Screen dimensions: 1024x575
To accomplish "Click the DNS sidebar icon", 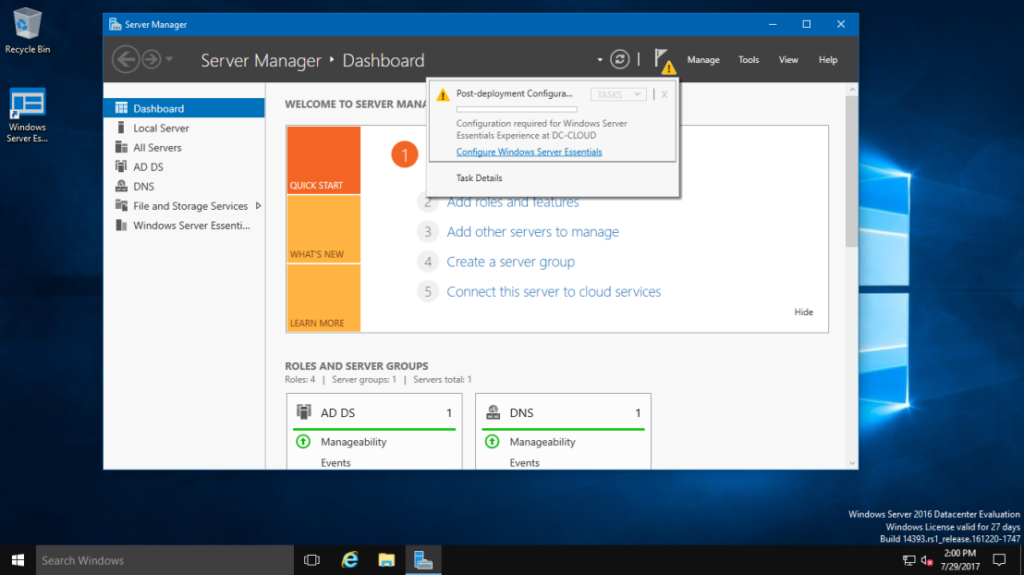I will (x=121, y=186).
